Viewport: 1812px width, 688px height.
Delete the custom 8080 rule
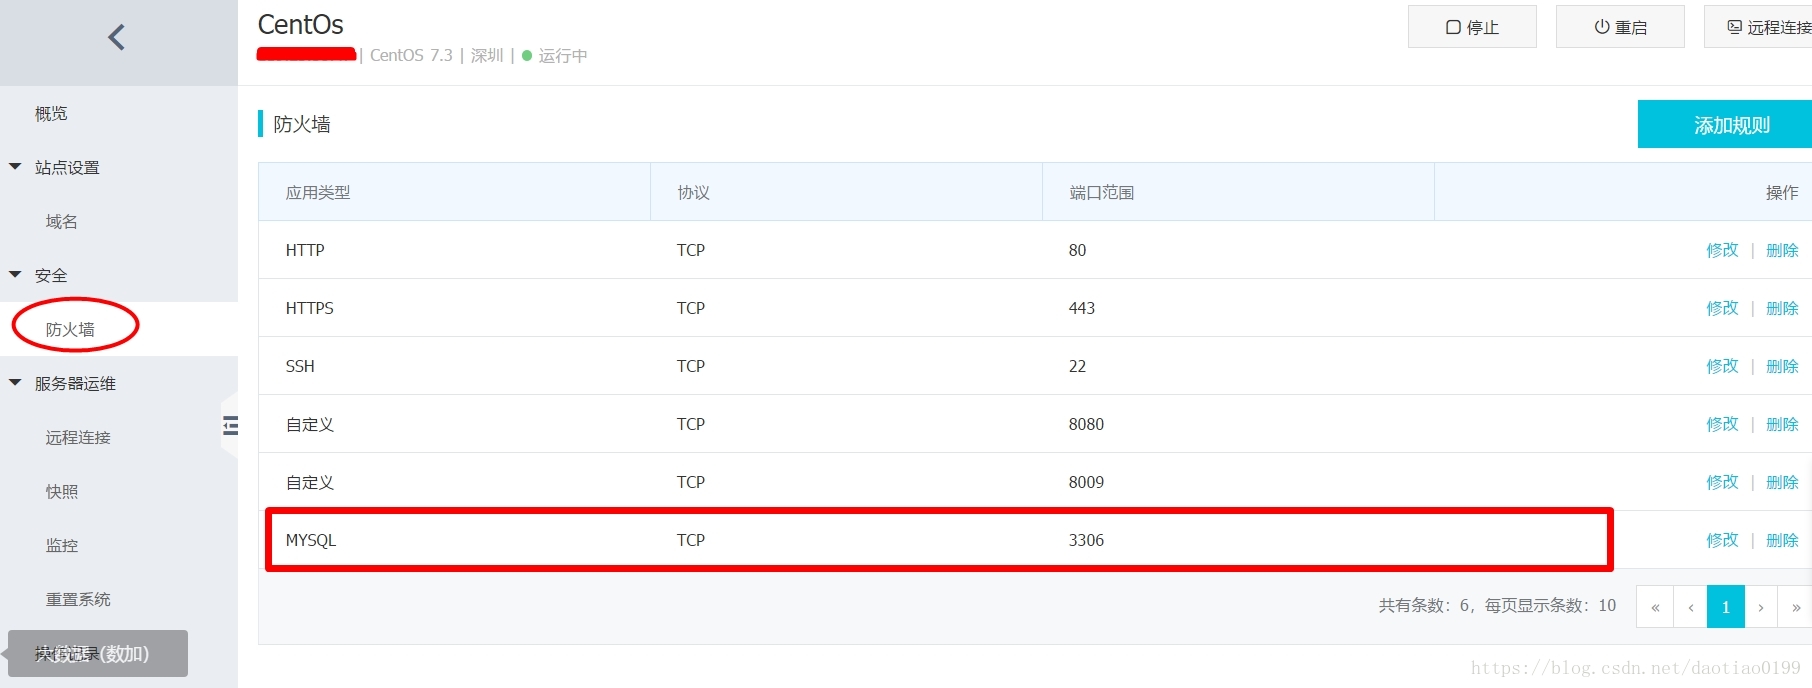coord(1782,424)
